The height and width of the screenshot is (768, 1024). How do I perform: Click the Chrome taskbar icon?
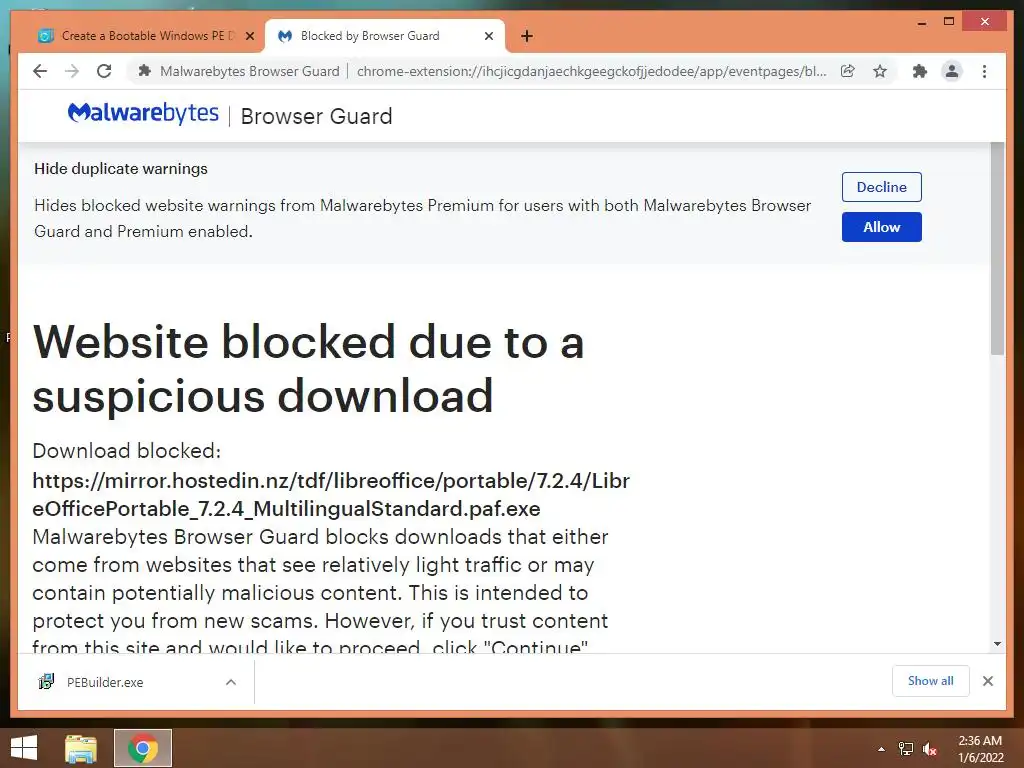(x=143, y=748)
